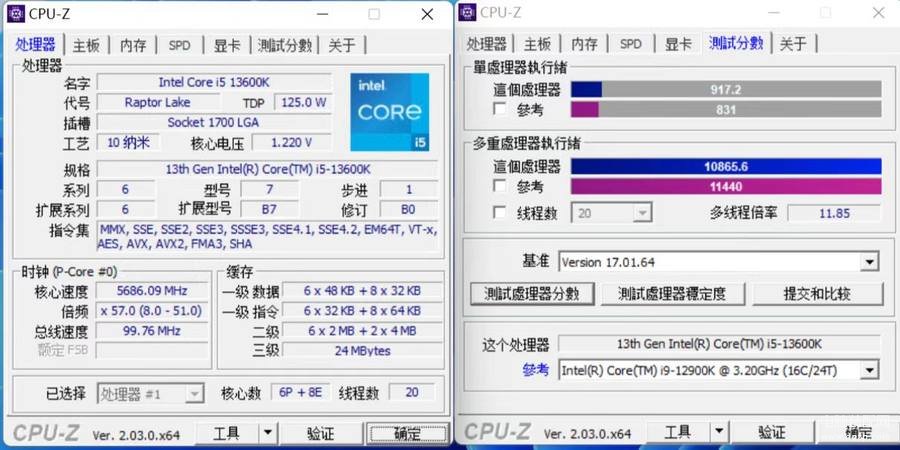Select 測試分數 tab in right window

(x=736, y=43)
